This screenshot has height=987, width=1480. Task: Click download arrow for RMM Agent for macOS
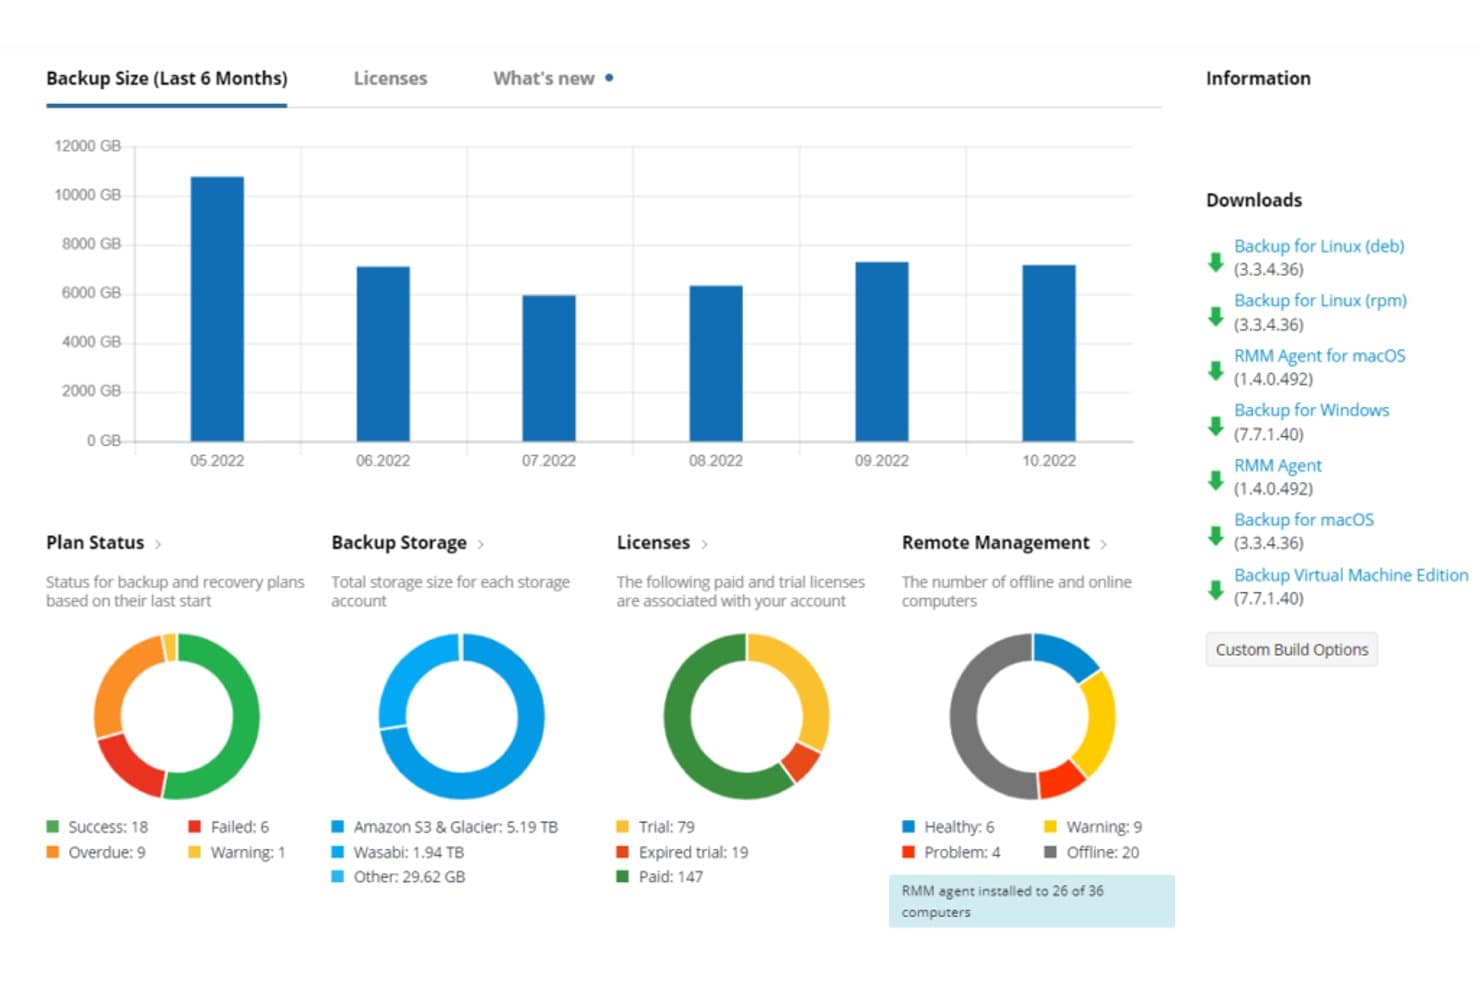(1216, 371)
